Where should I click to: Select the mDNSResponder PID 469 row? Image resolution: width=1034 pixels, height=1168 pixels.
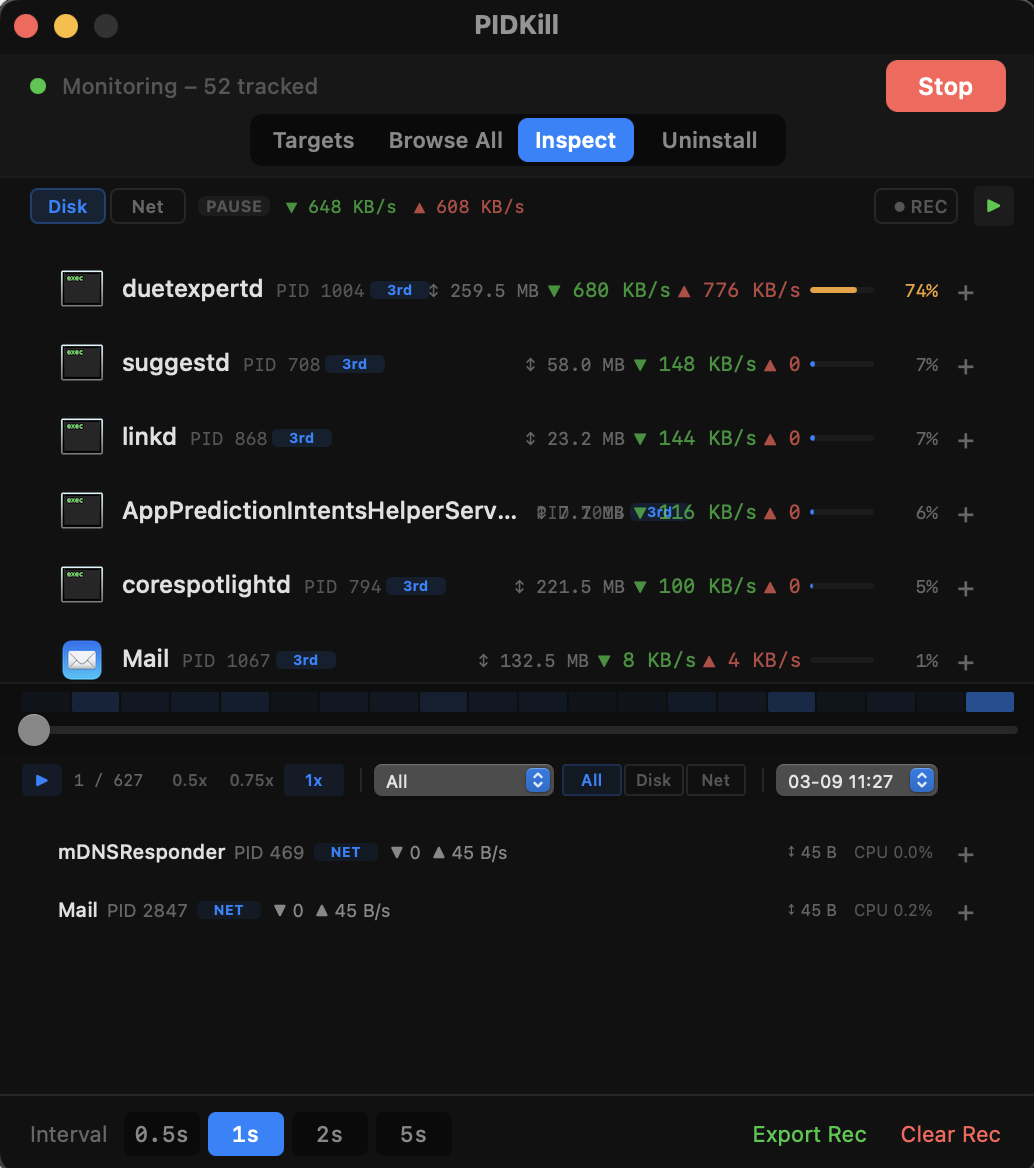point(517,853)
